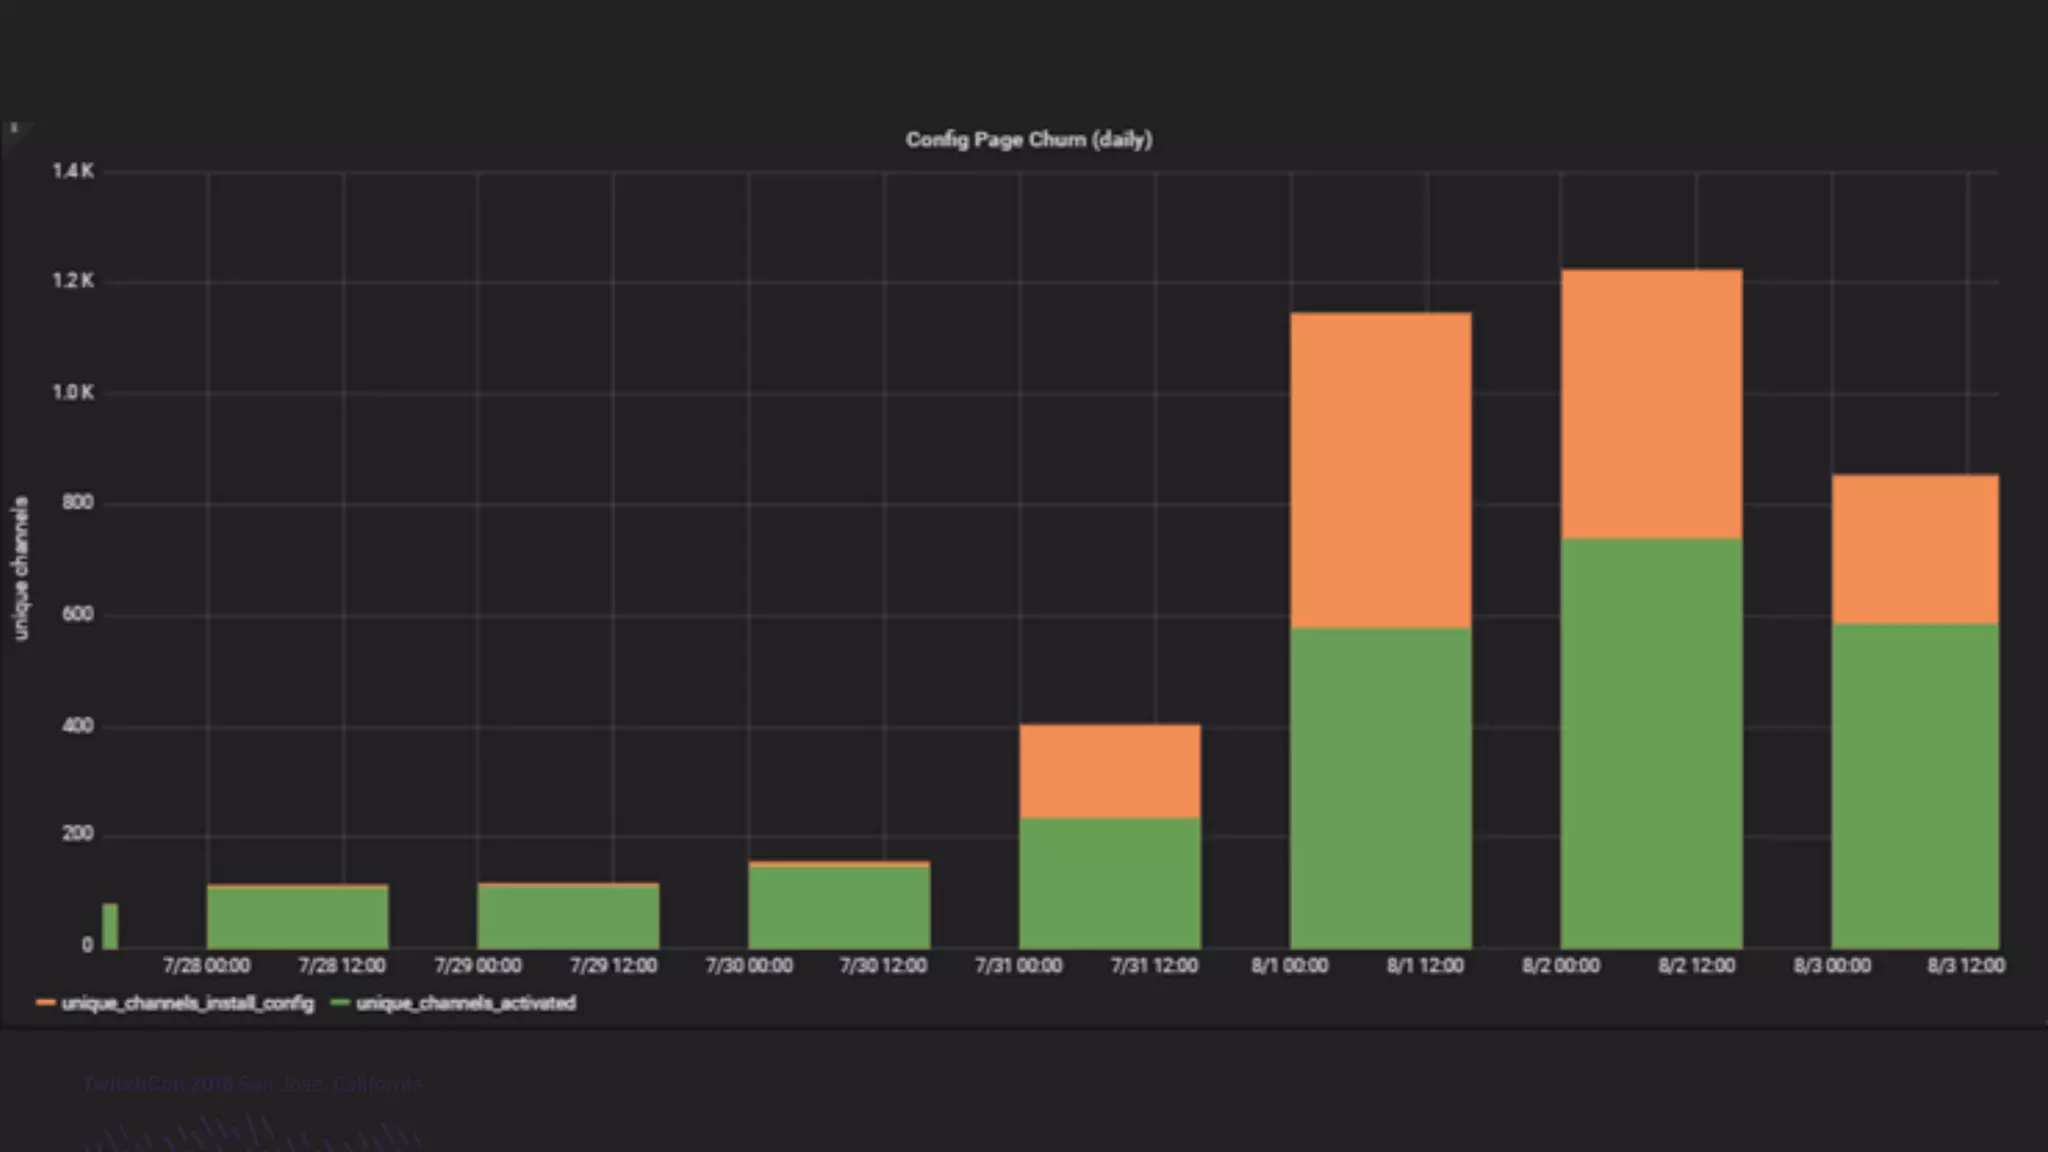Viewport: 2048px width, 1152px height.
Task: Click the green activated legend color swatch
Action: tap(340, 1003)
